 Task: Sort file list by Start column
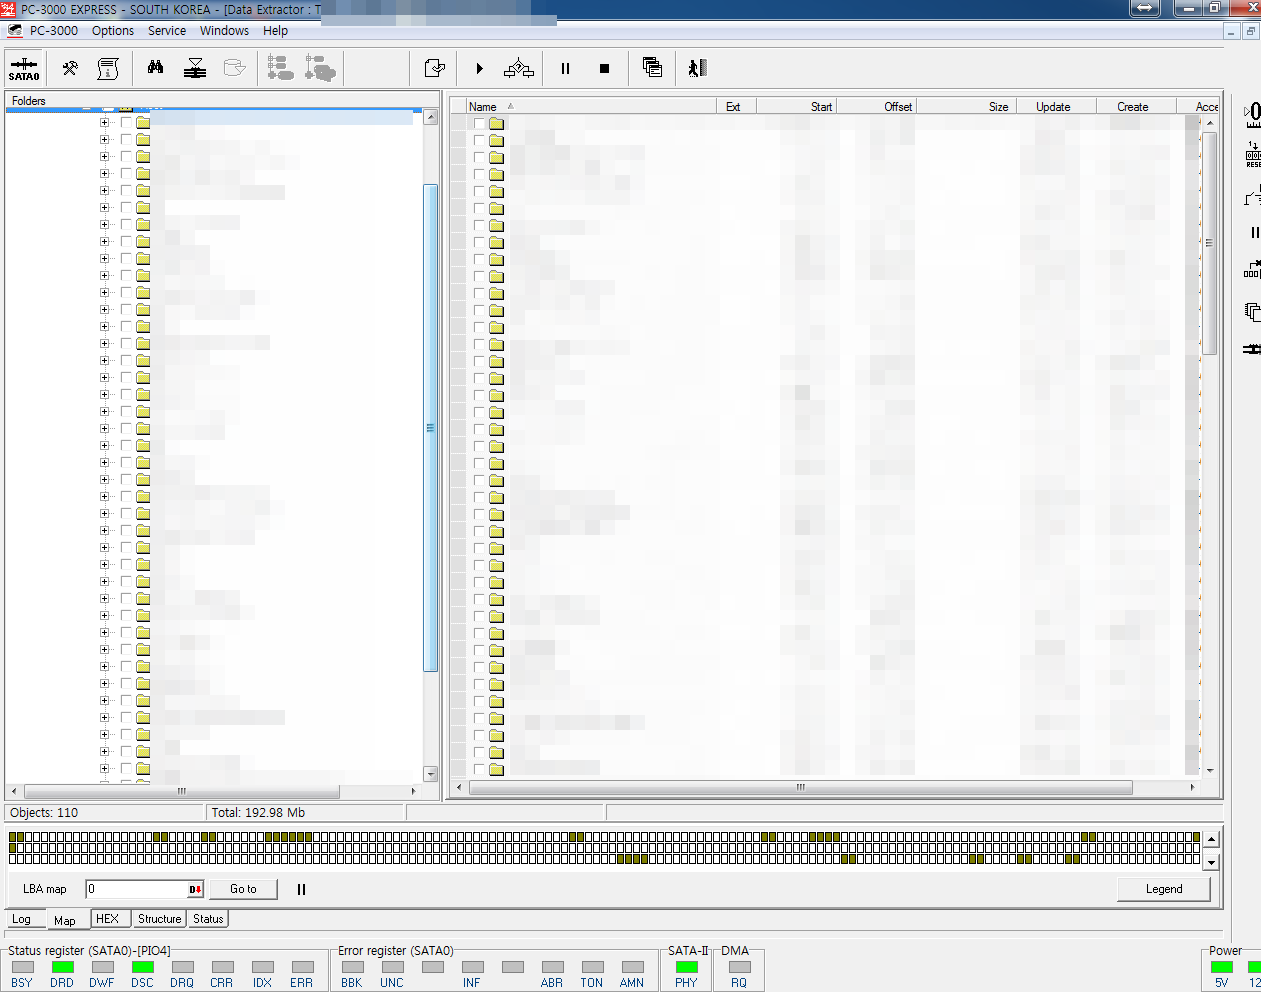796,106
